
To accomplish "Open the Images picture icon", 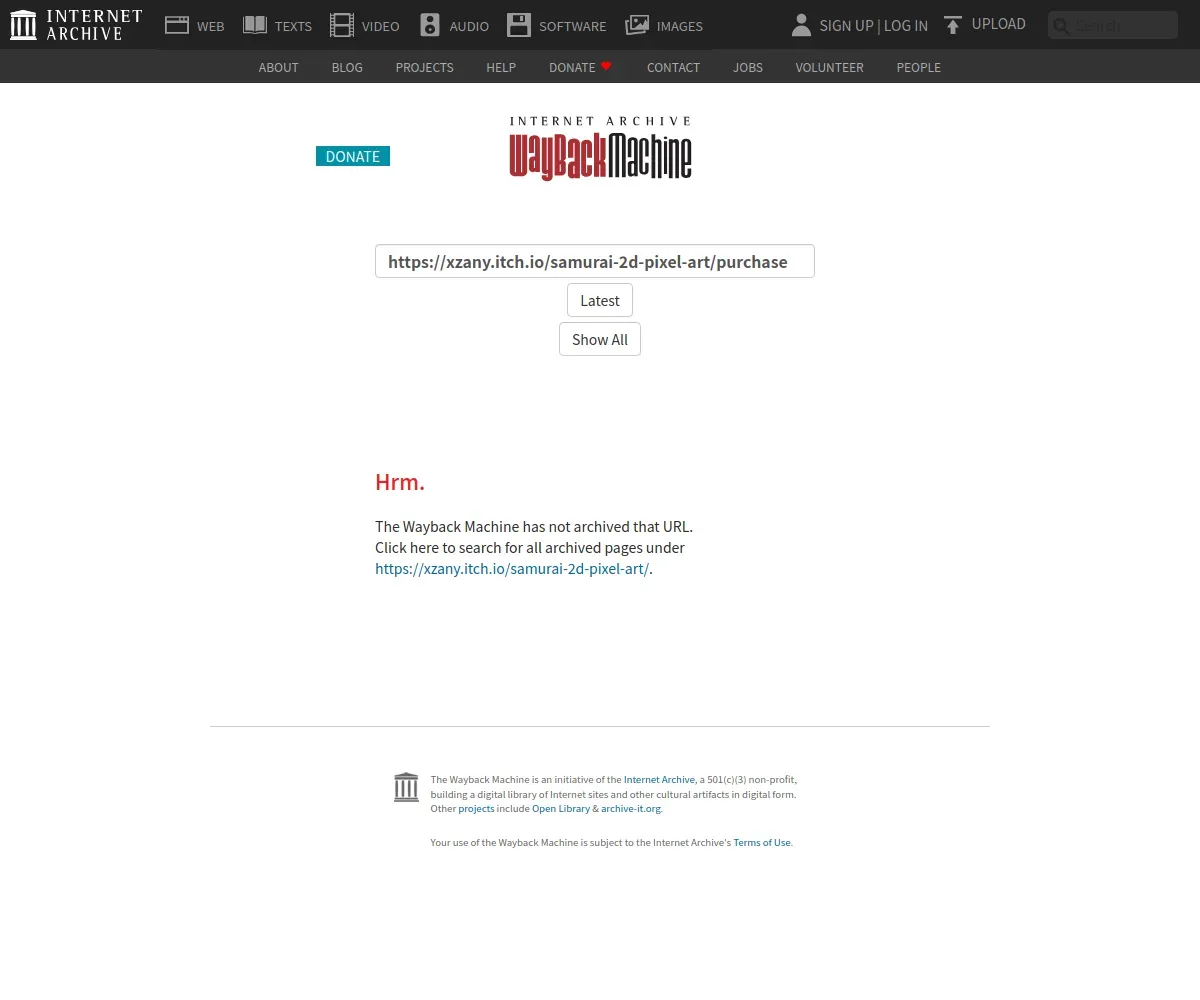I will tap(637, 25).
